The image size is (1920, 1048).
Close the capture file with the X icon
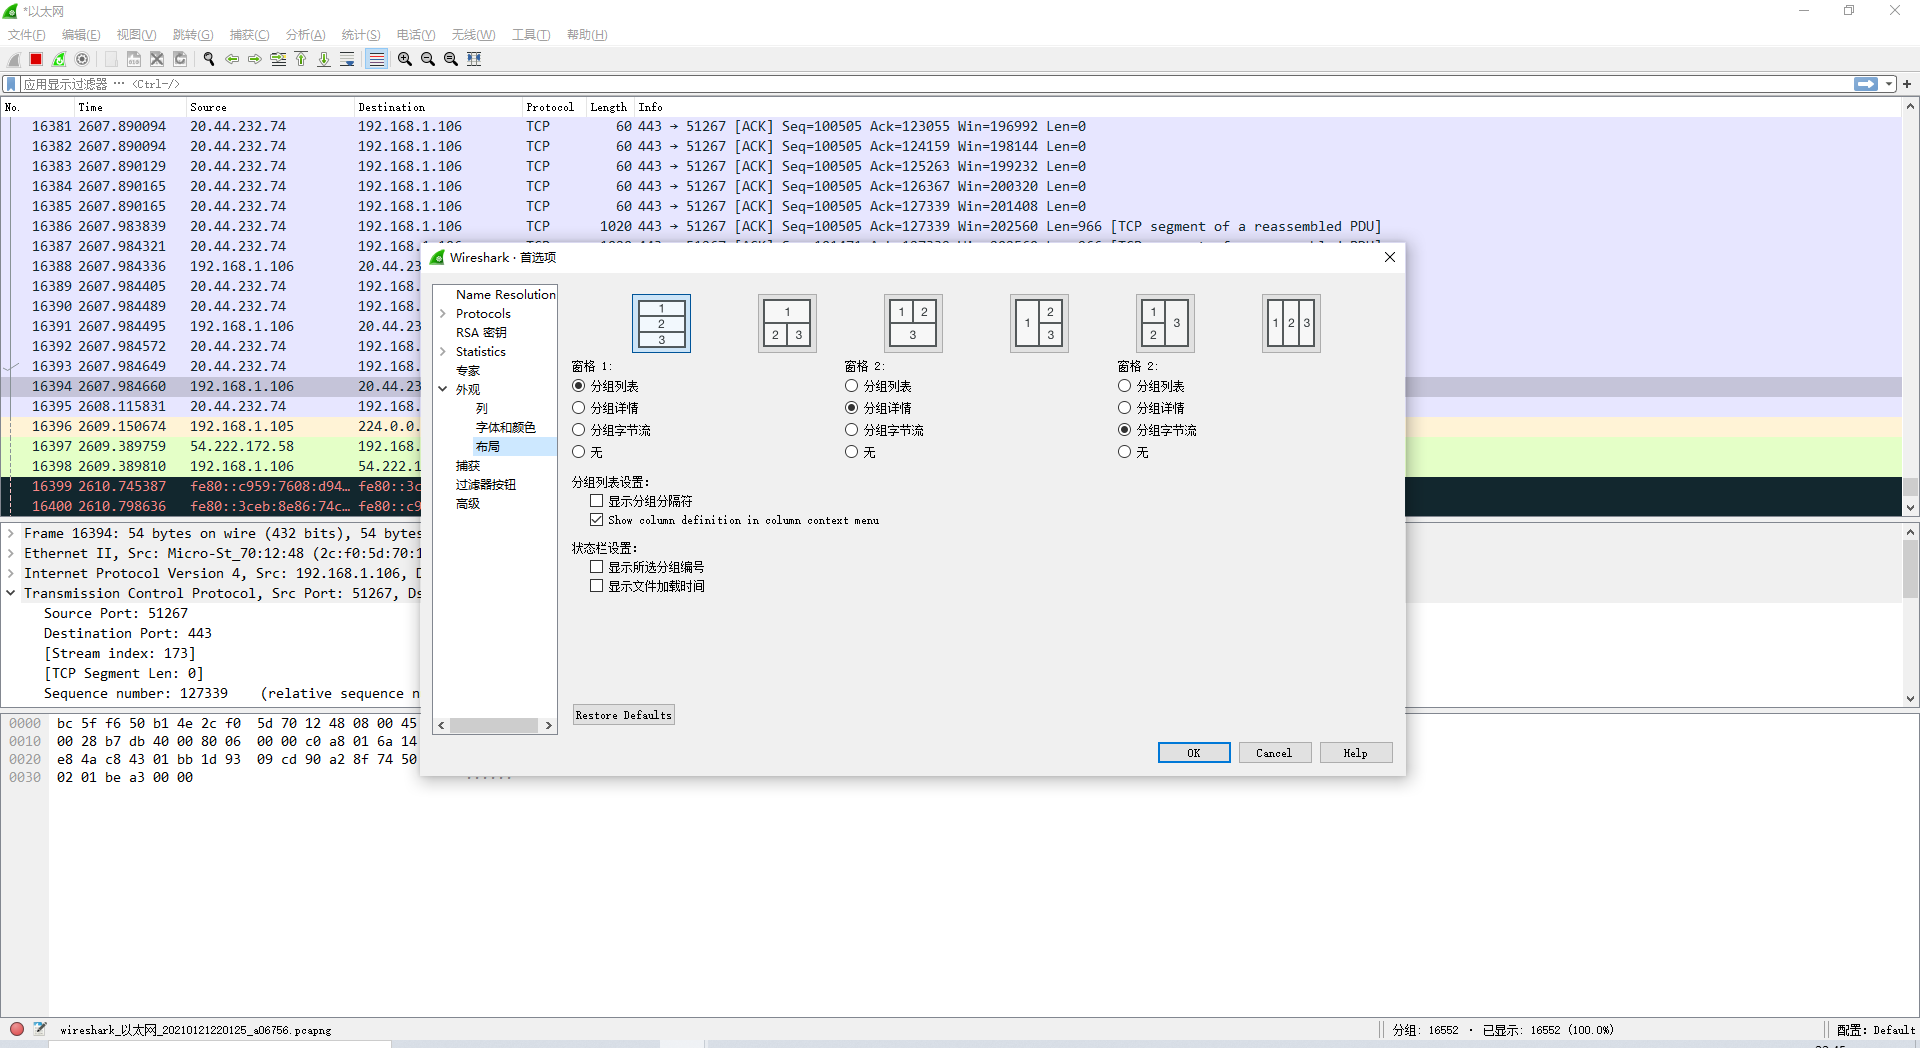tap(157, 59)
